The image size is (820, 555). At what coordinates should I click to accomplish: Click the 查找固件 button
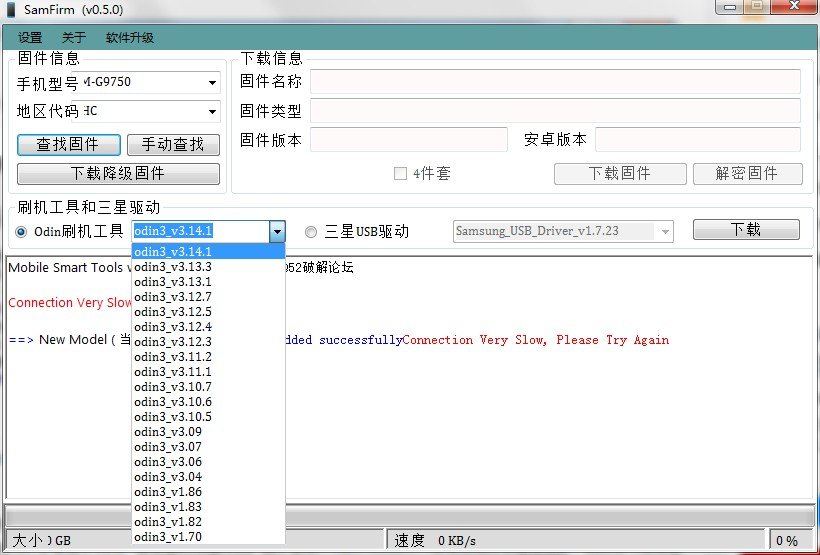tap(69, 145)
